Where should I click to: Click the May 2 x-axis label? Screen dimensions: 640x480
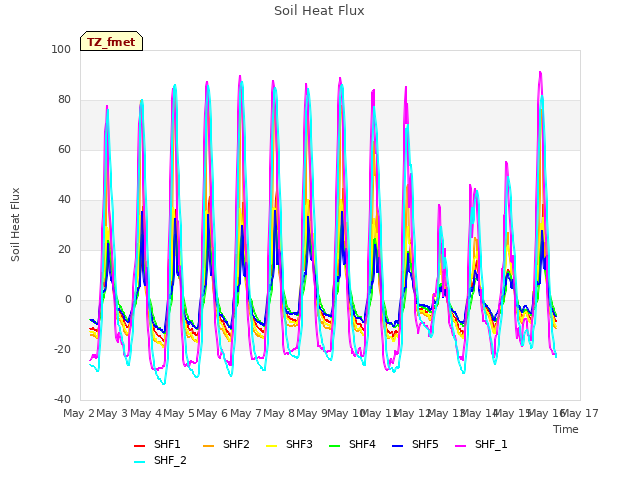[x=79, y=413]
